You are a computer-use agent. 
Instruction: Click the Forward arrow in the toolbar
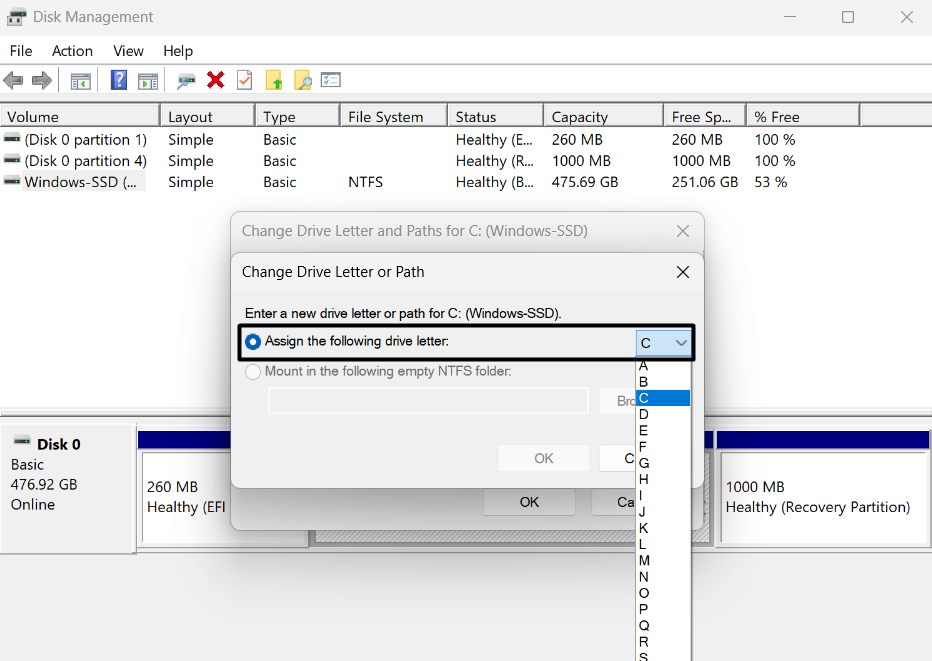click(x=42, y=80)
